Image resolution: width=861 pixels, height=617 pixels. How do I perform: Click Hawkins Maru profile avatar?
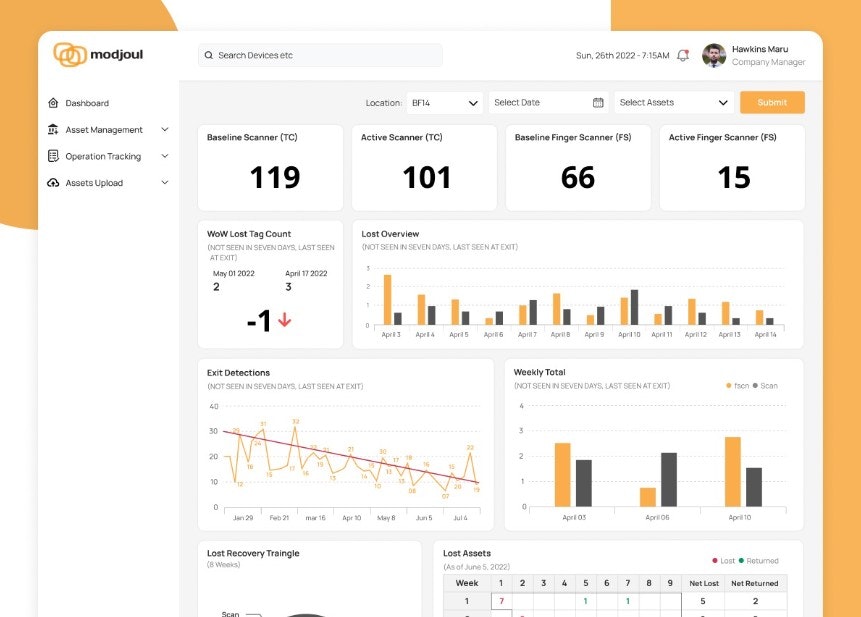click(x=714, y=55)
